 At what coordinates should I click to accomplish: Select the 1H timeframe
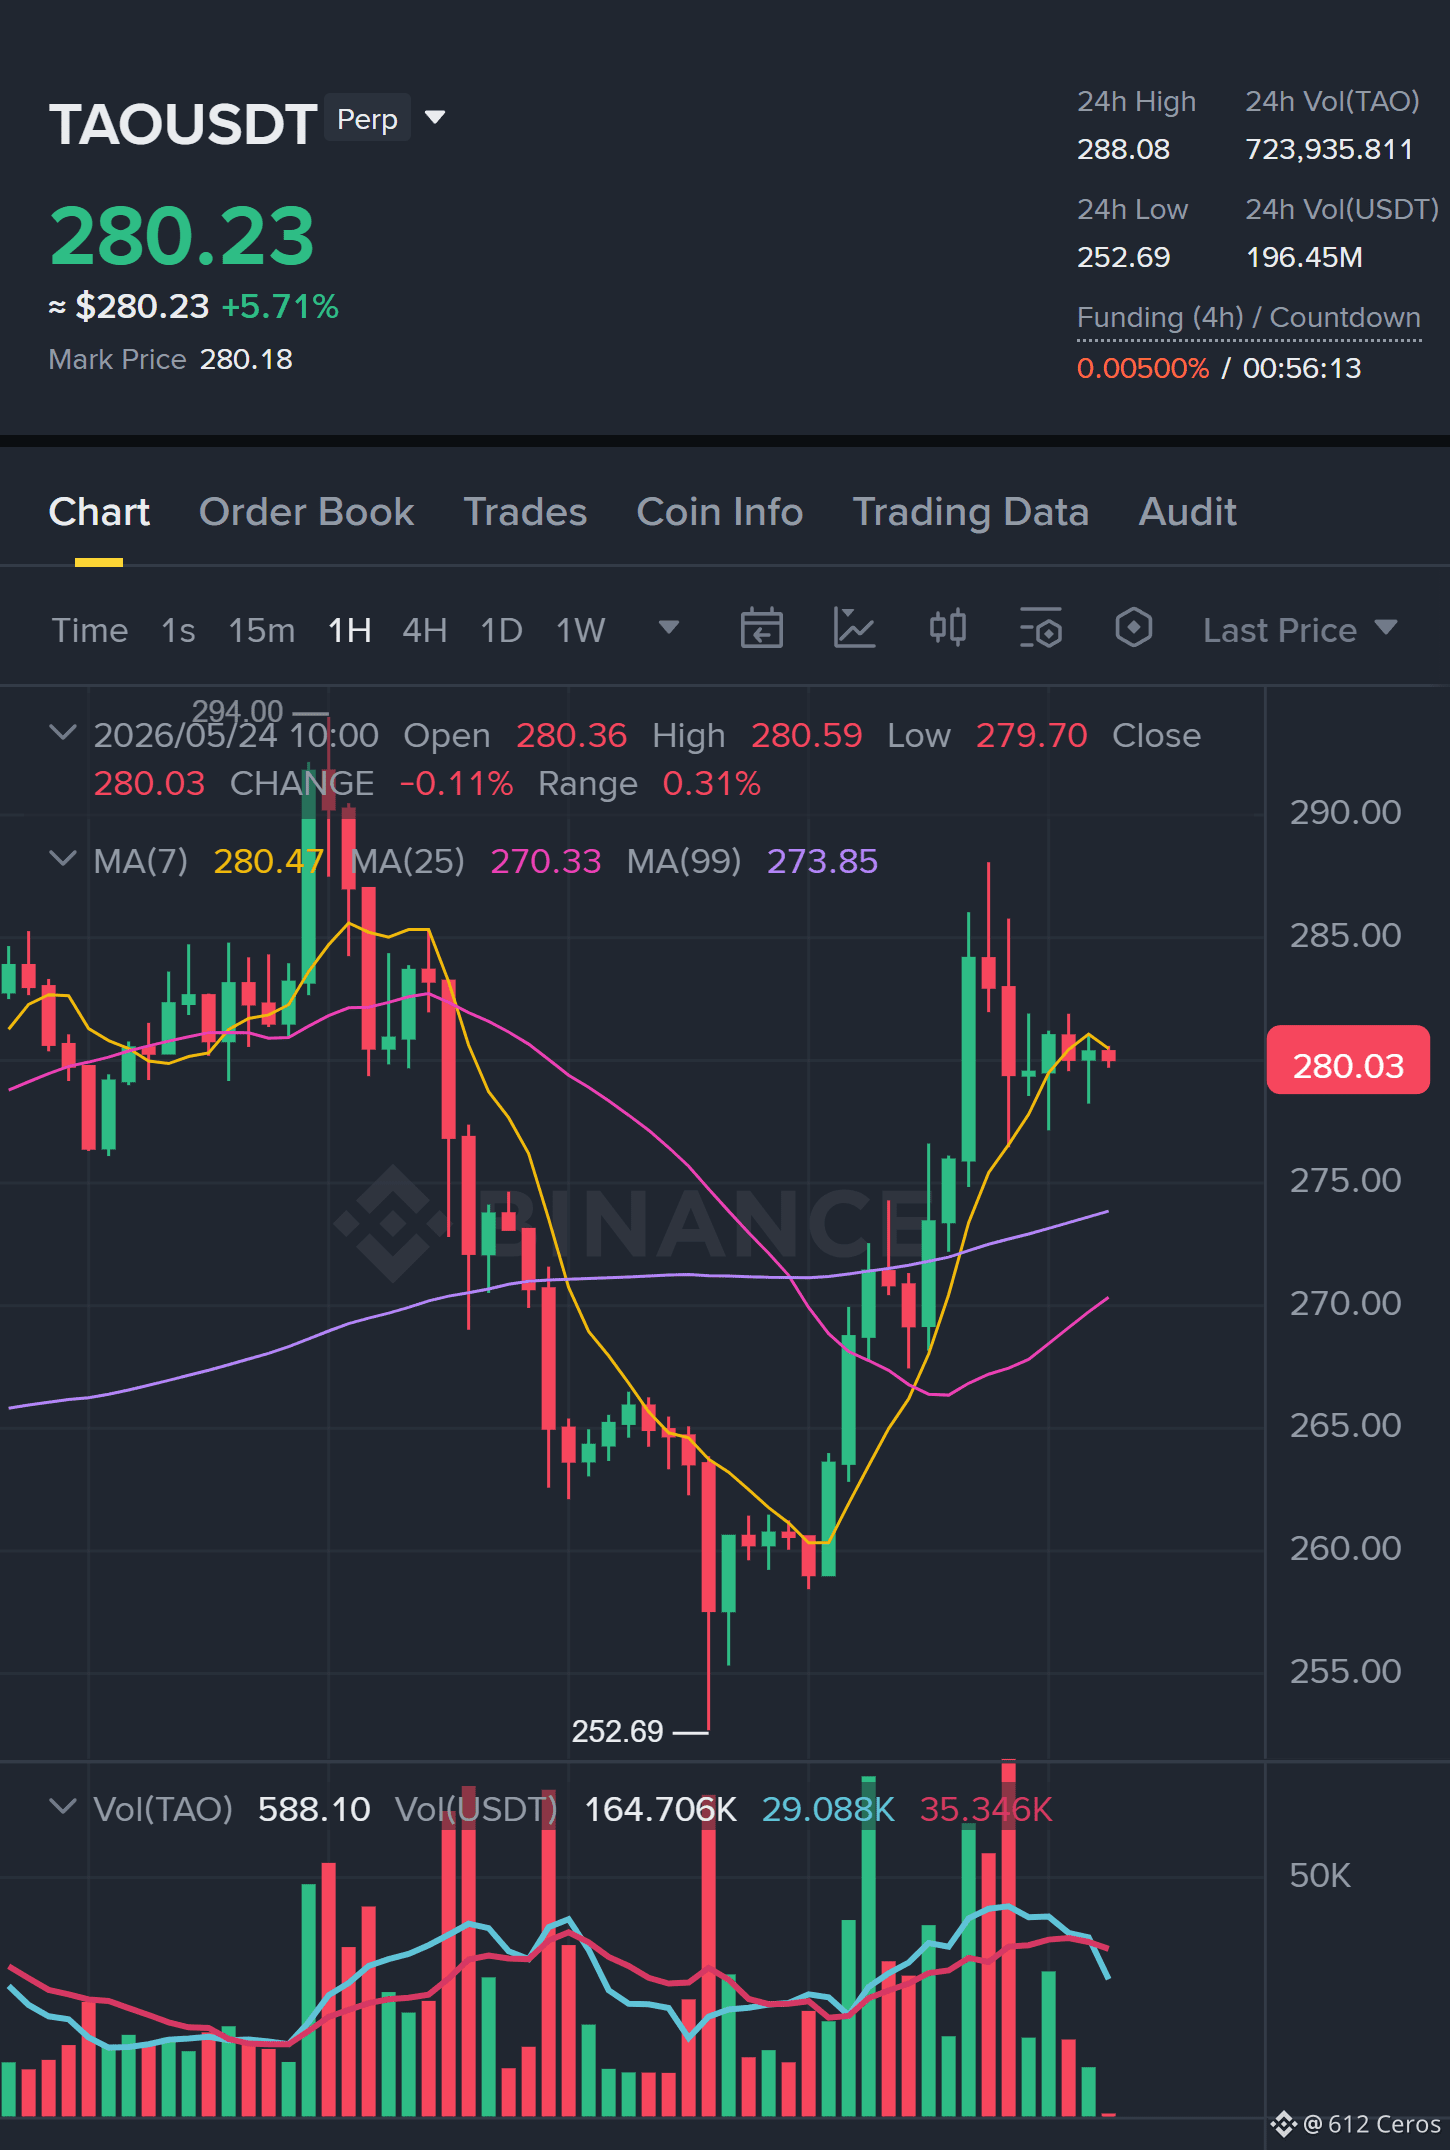pos(350,630)
